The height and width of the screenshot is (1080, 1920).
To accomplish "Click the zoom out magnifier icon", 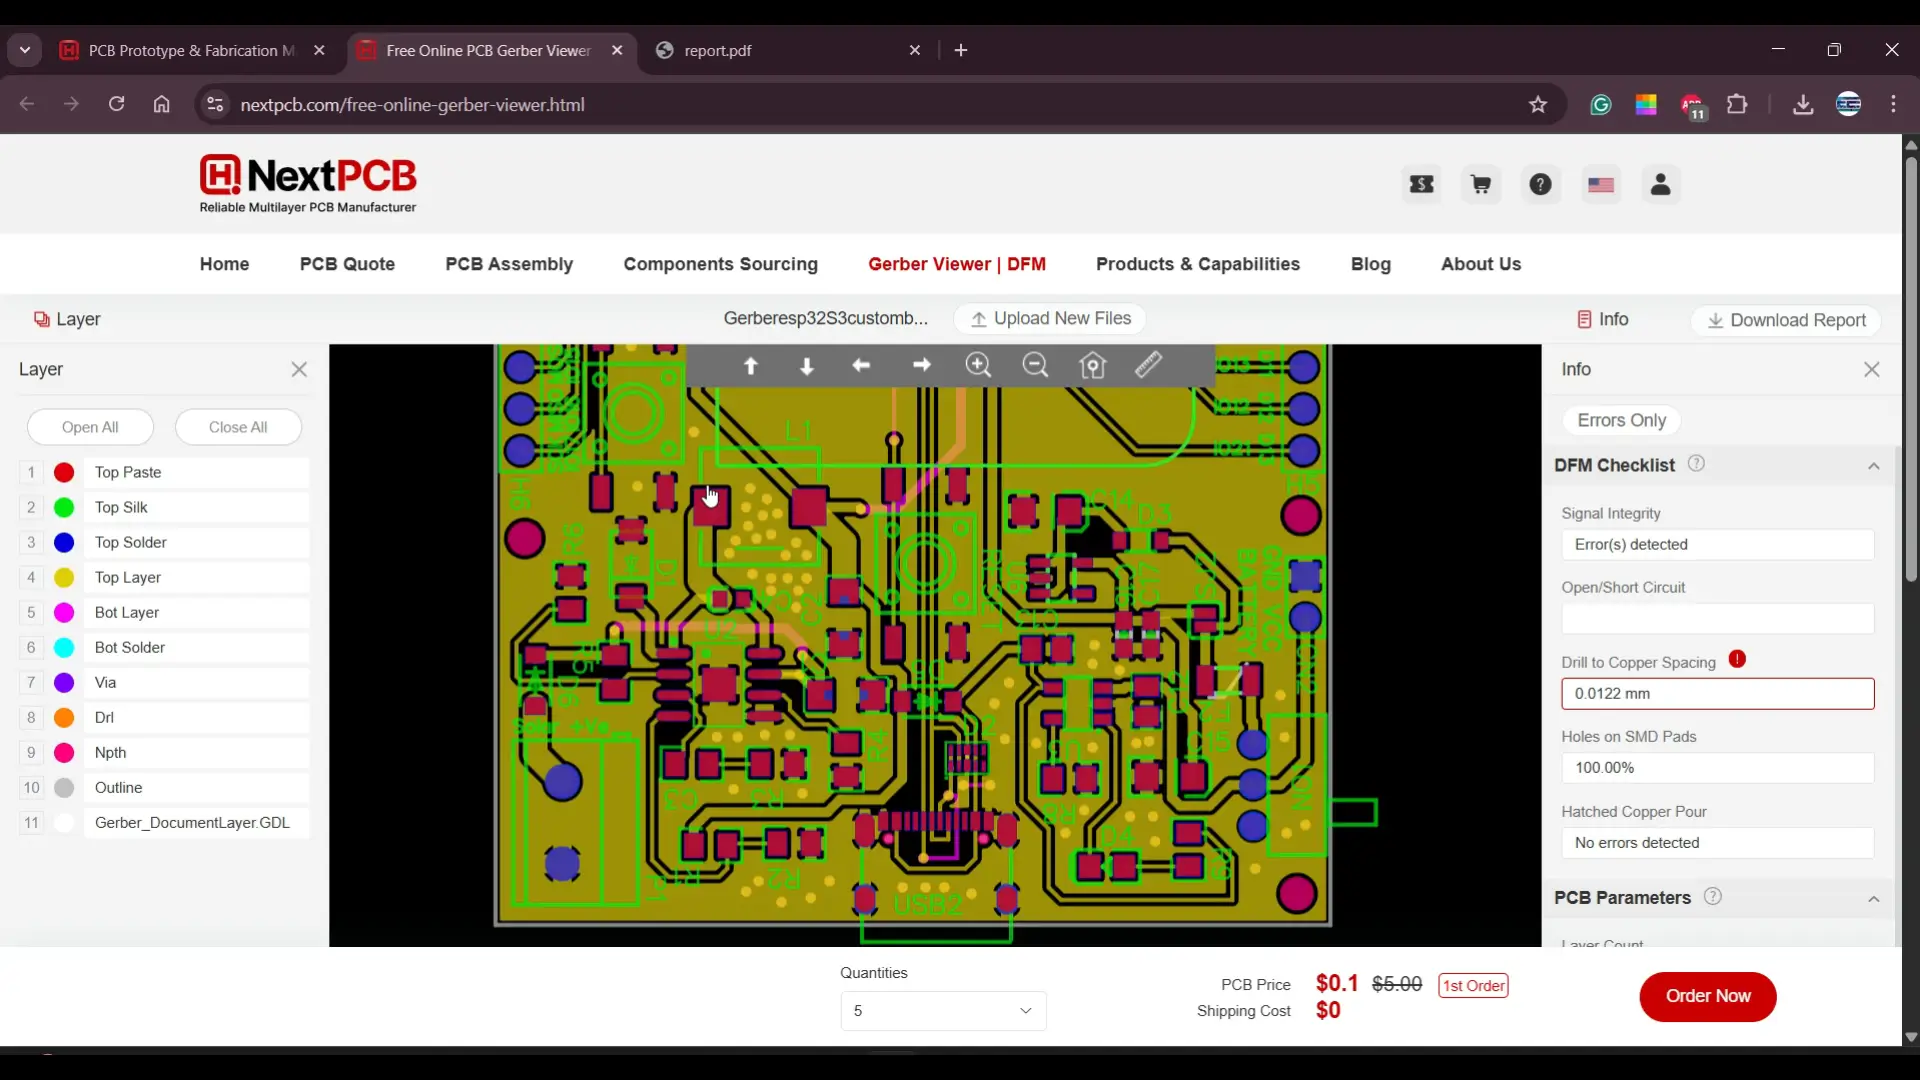I will 1036,366.
